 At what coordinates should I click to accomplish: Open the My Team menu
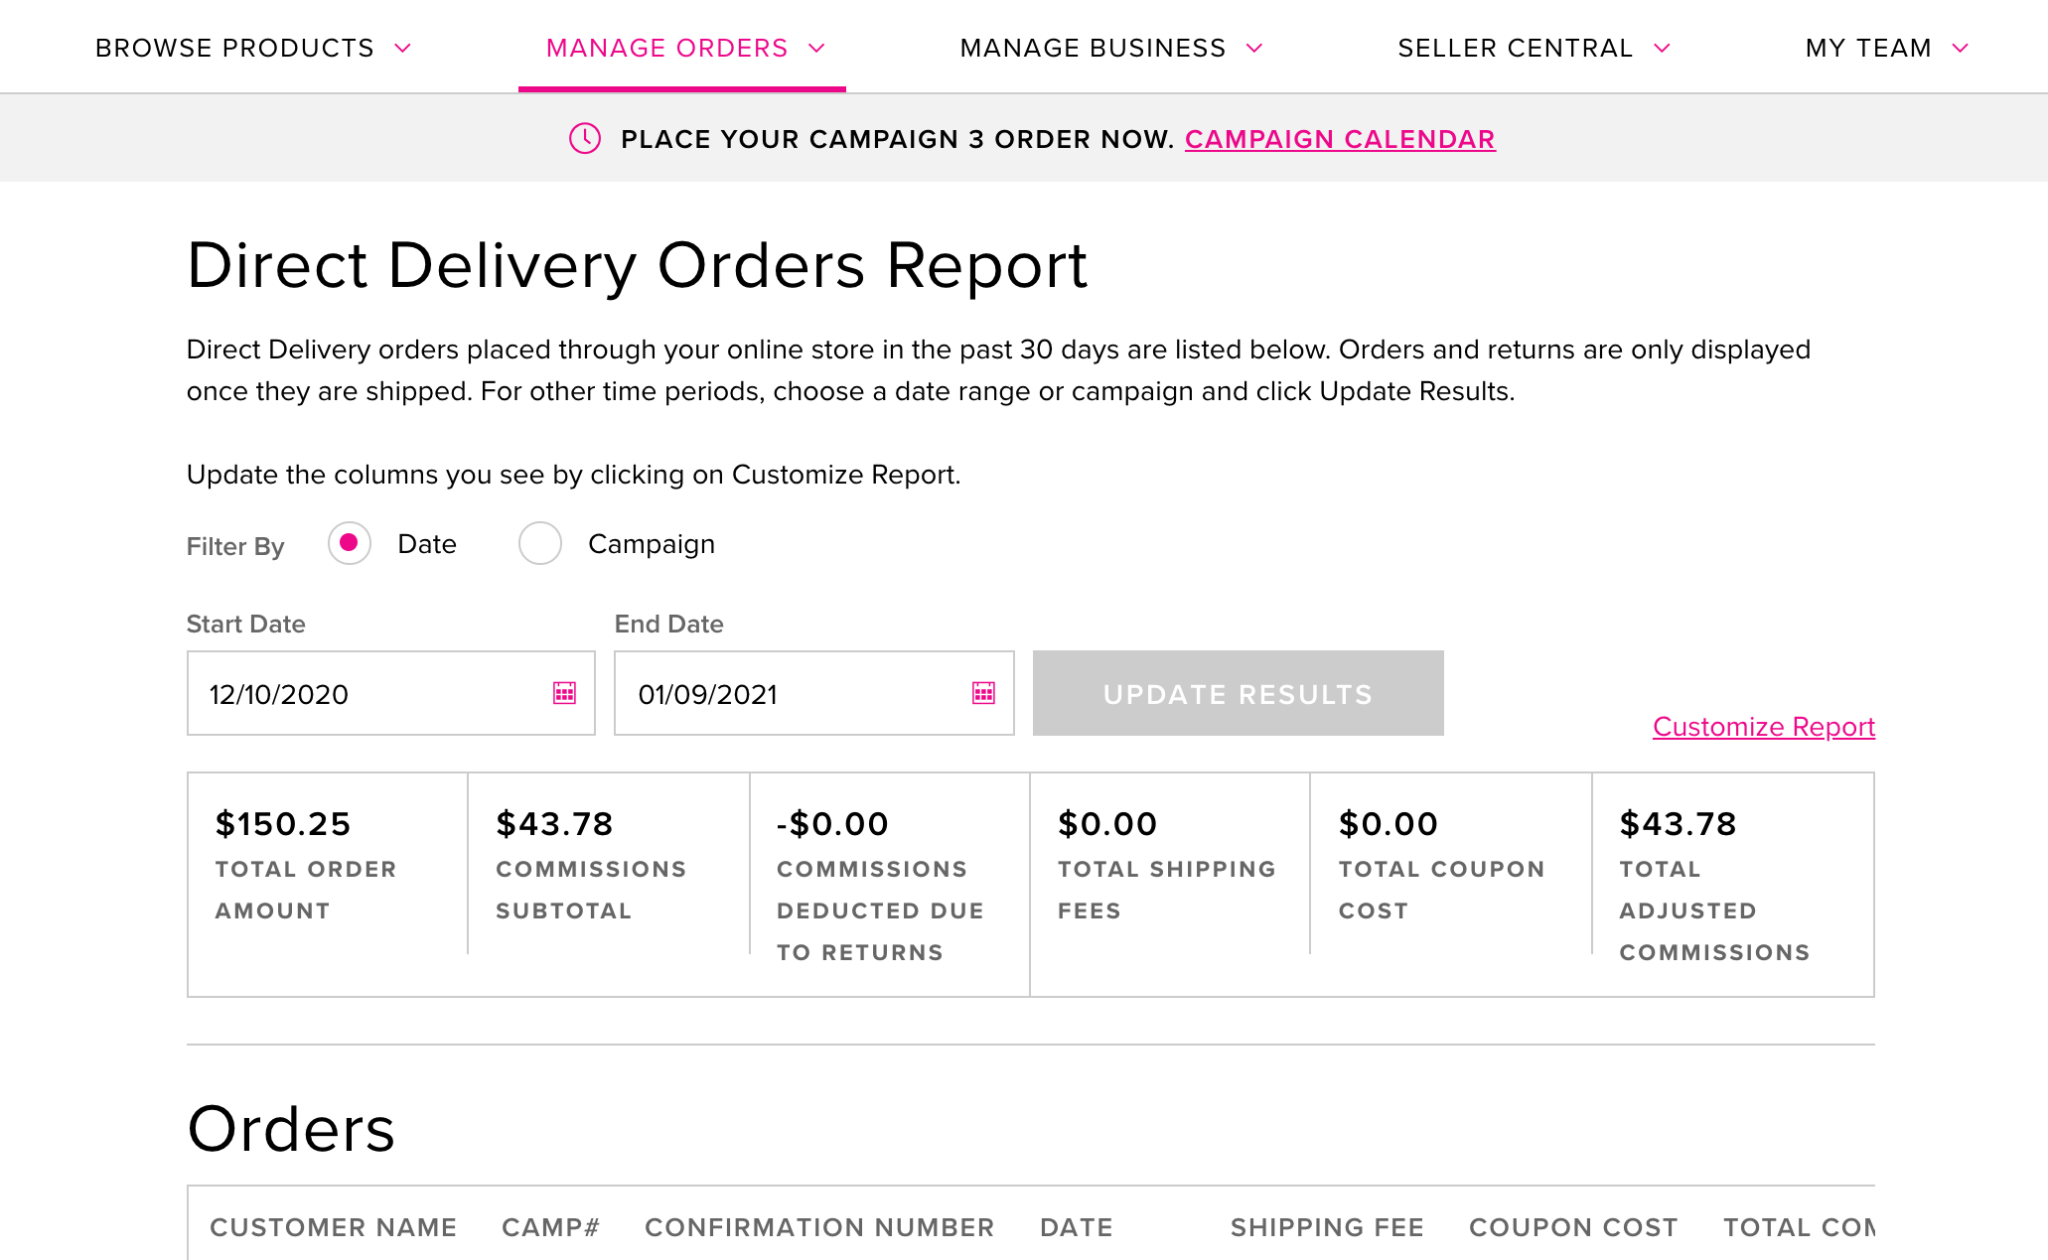coord(1885,47)
